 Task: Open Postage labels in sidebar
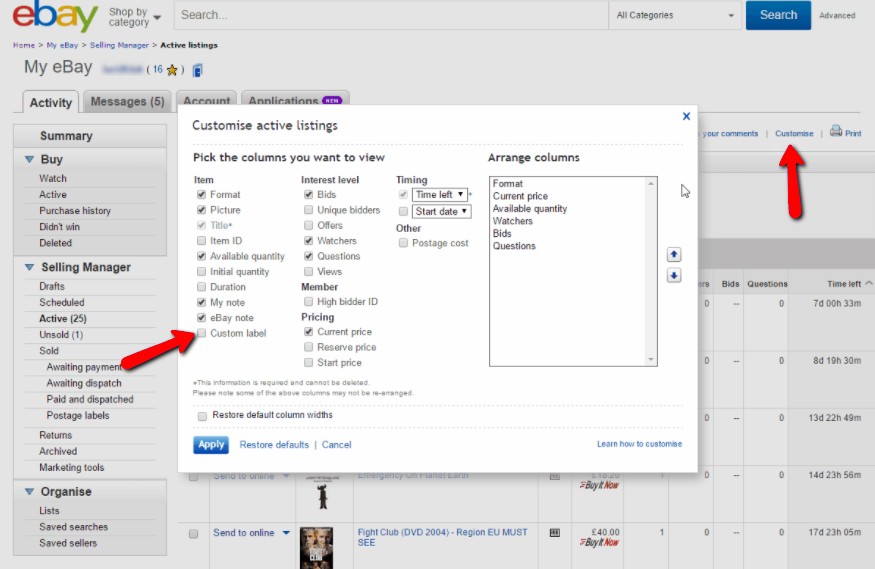pyautogui.click(x=78, y=416)
